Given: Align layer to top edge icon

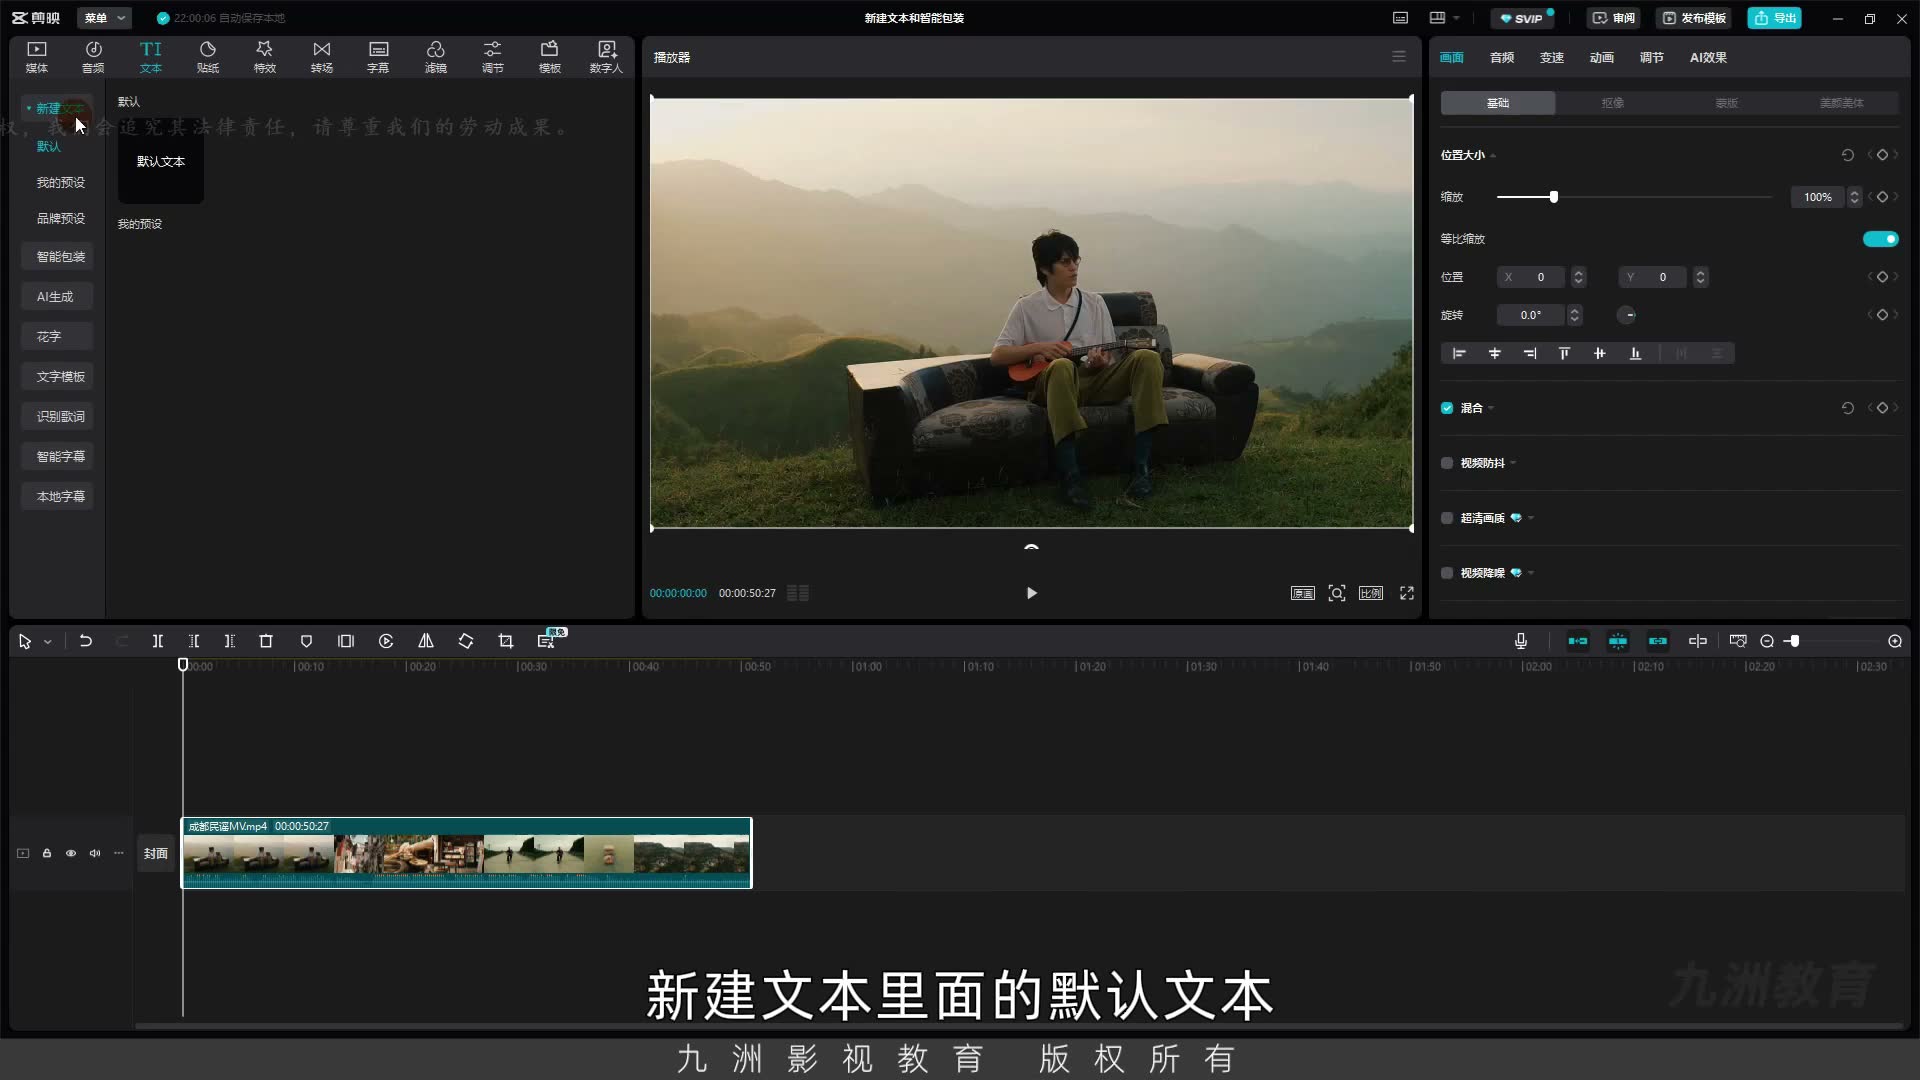Looking at the screenshot, I should pyautogui.click(x=1565, y=353).
